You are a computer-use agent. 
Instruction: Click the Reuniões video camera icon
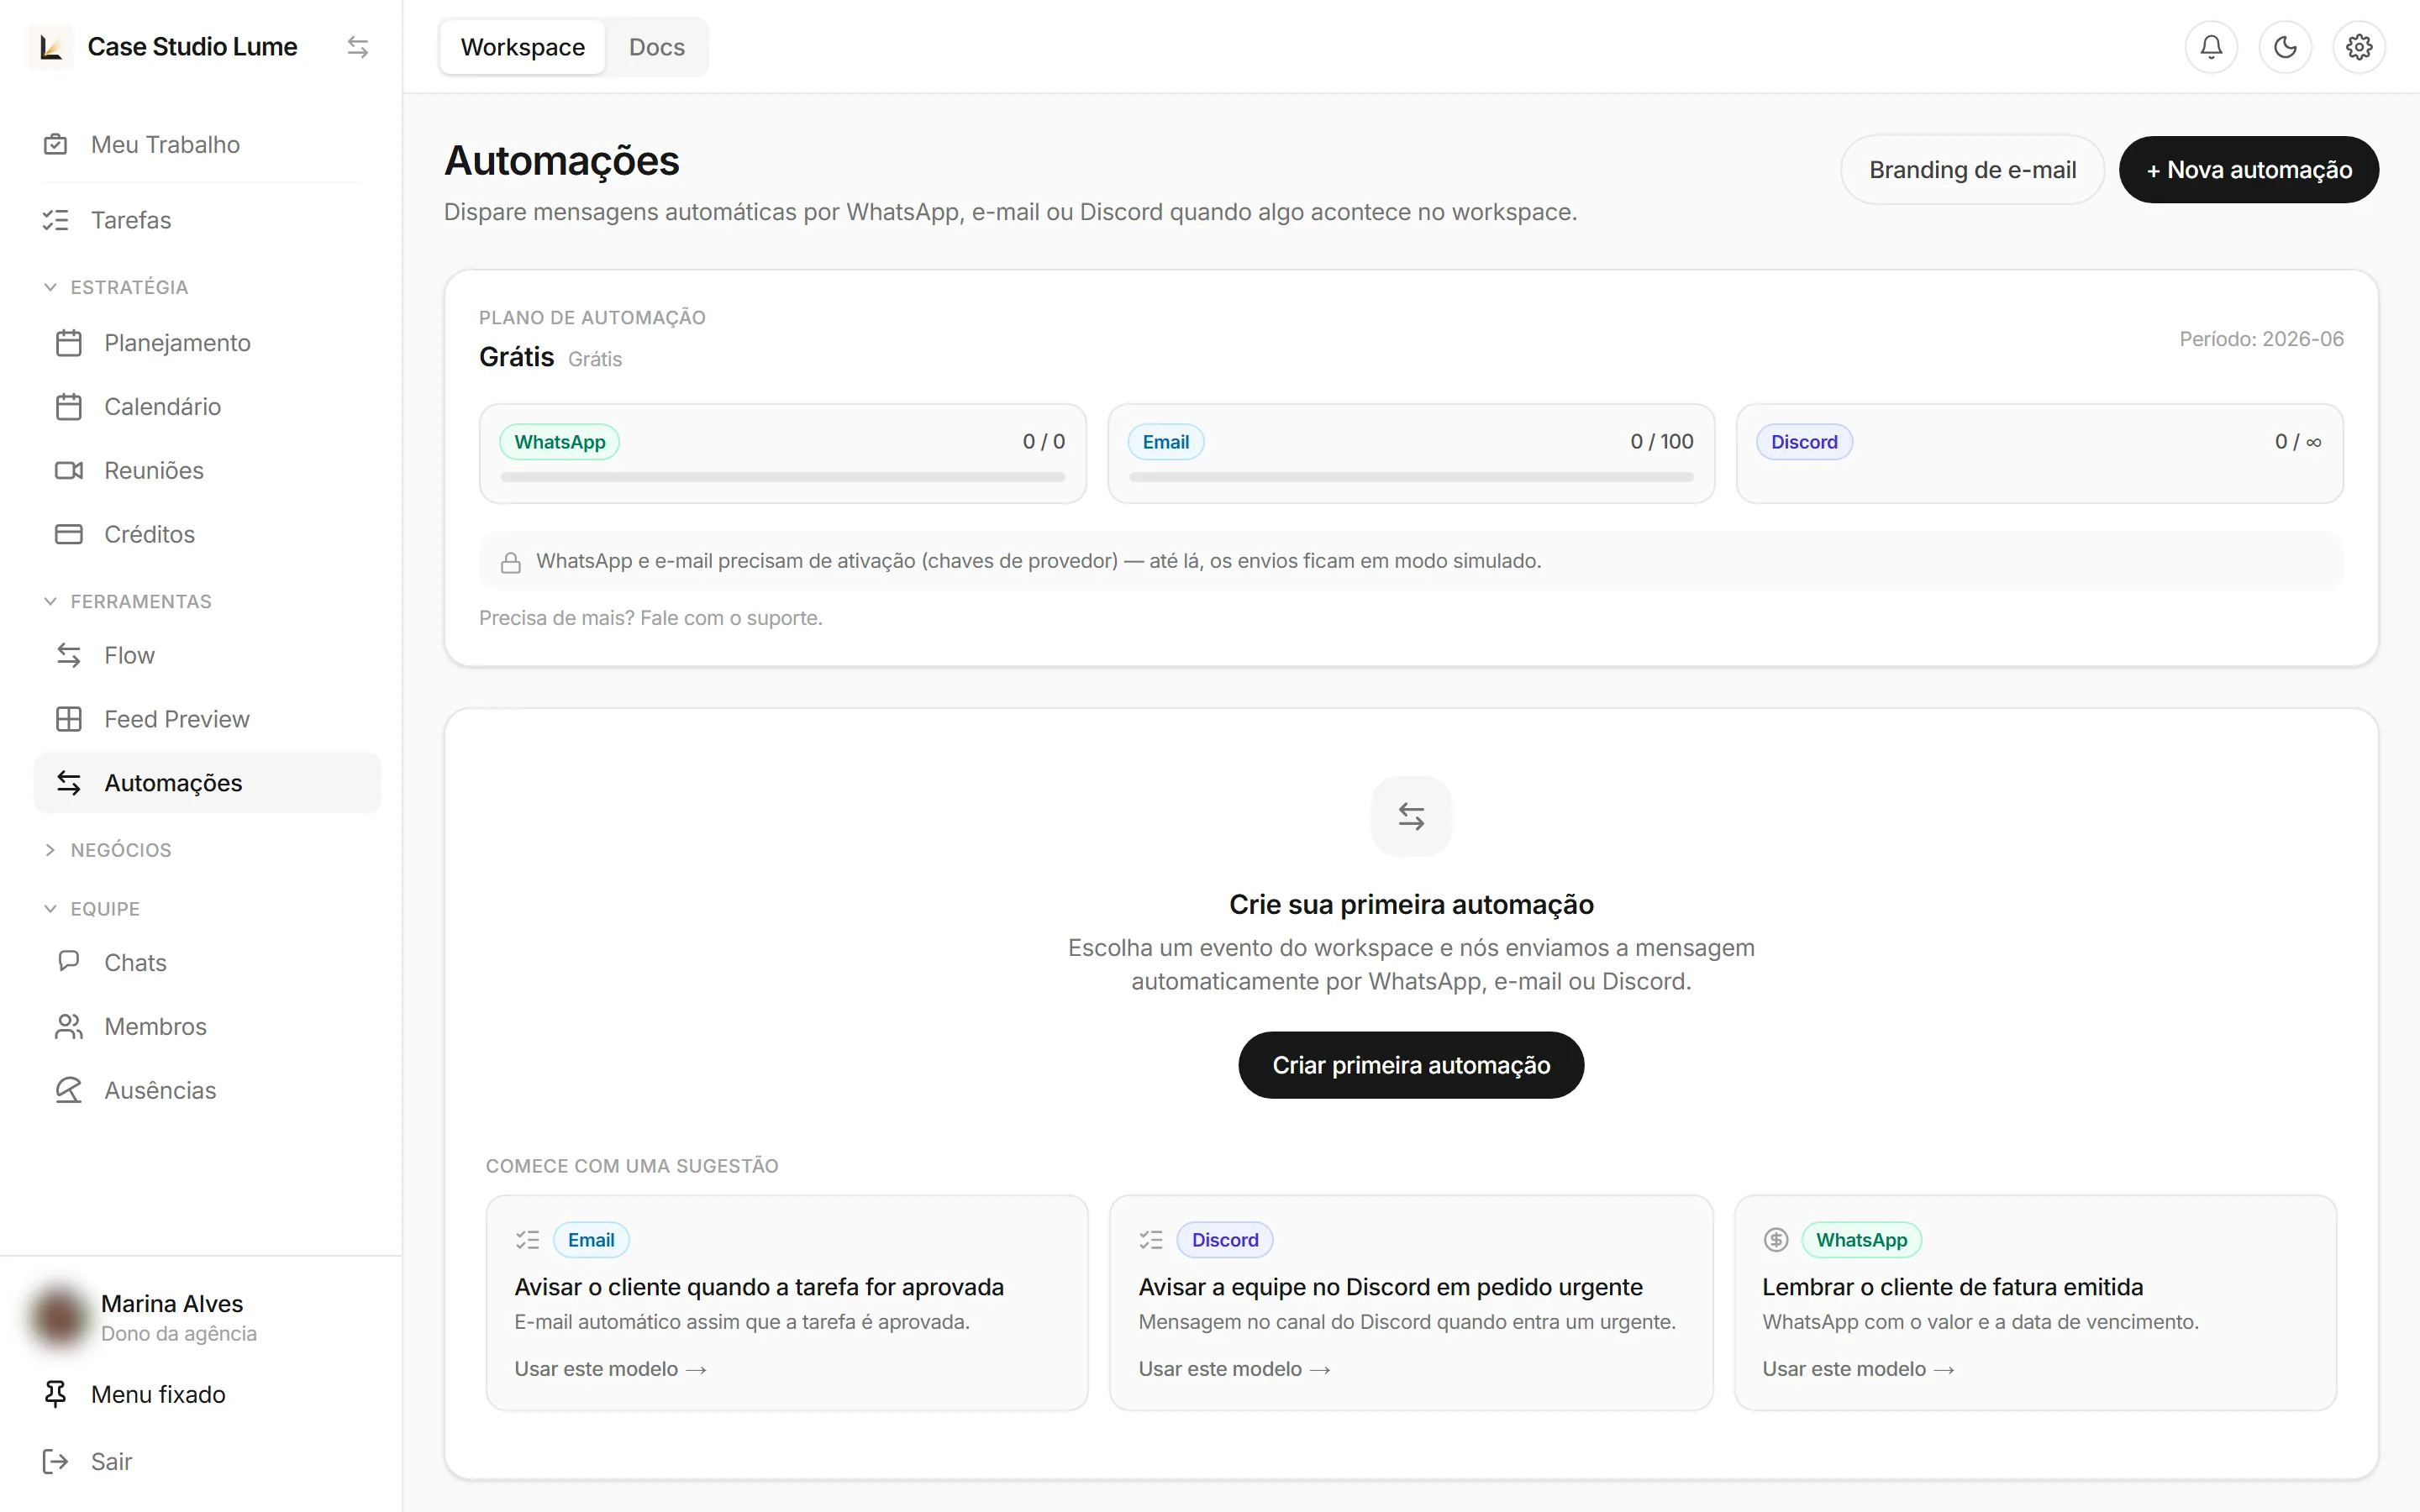click(69, 471)
